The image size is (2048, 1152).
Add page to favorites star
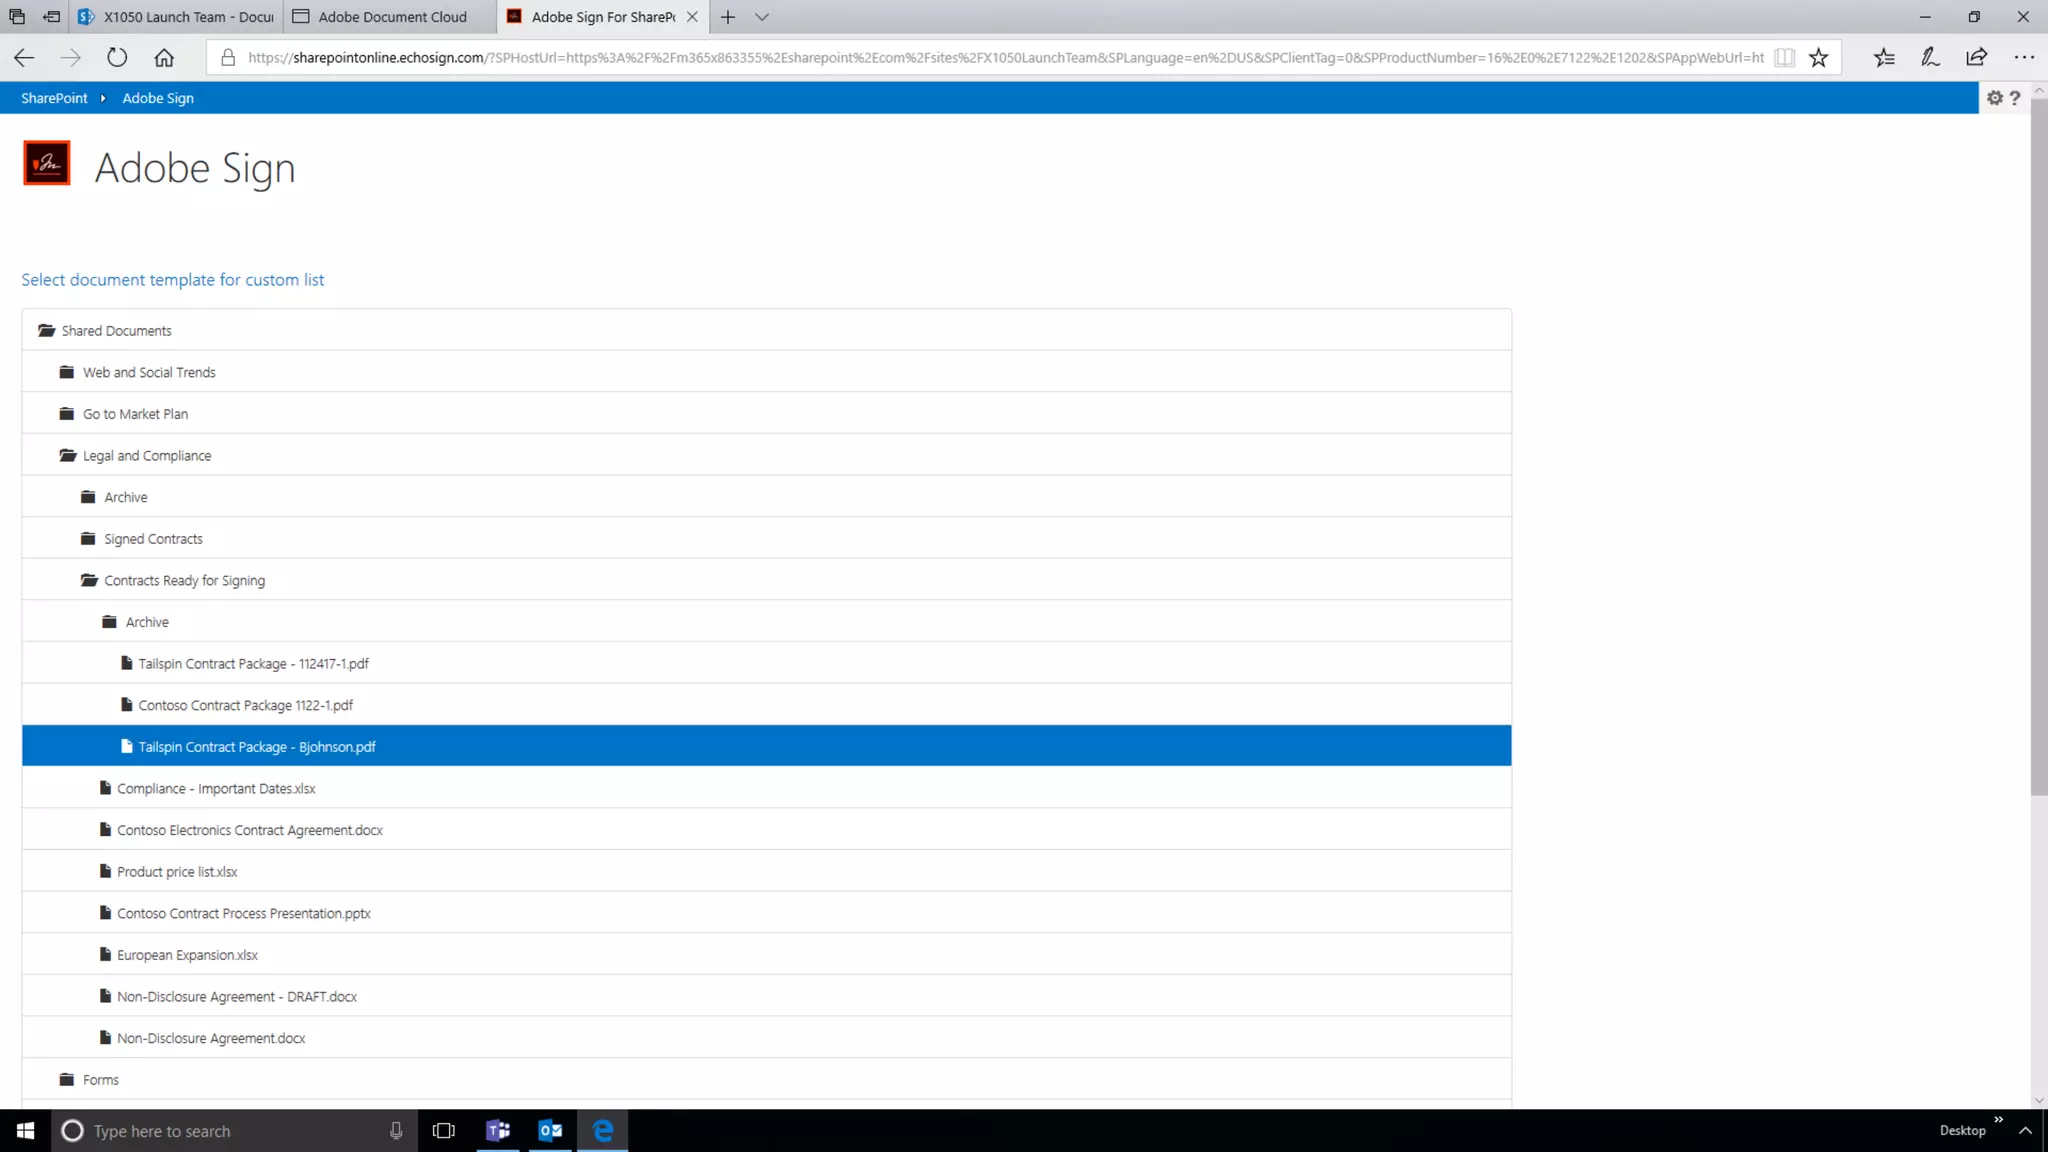click(1819, 57)
